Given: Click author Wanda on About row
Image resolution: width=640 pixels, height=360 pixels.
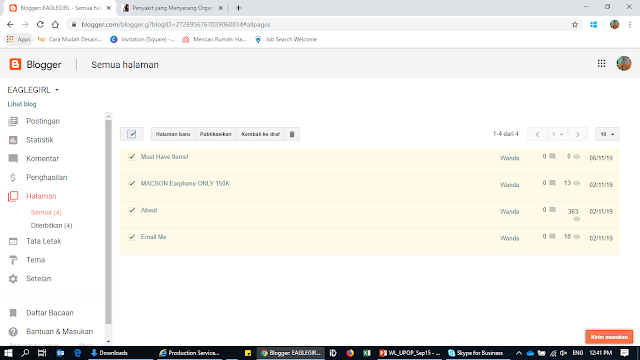Looking at the screenshot, I should (x=509, y=211).
